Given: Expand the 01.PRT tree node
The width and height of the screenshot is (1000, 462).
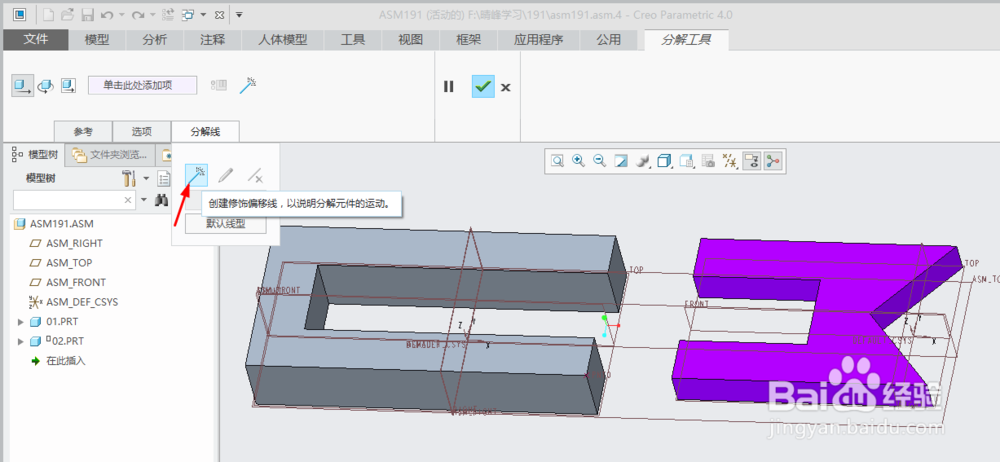Looking at the screenshot, I should [20, 322].
